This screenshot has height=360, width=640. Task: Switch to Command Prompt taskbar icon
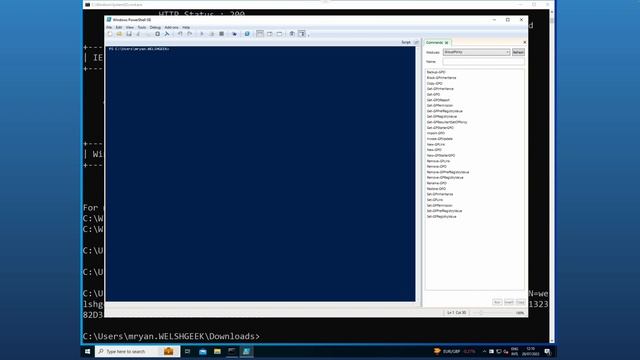click(x=232, y=351)
